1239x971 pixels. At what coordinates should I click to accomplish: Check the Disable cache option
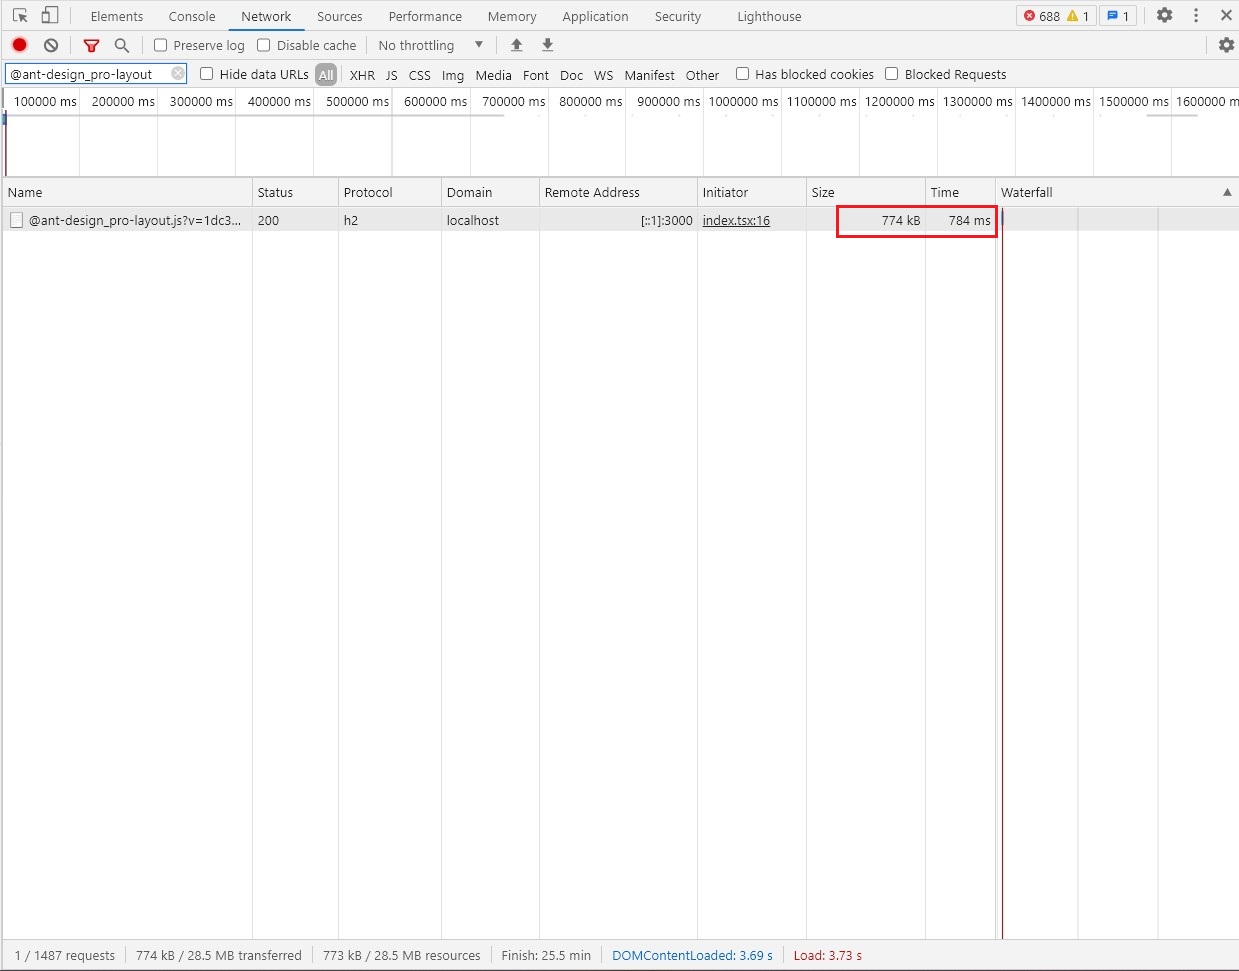(264, 45)
